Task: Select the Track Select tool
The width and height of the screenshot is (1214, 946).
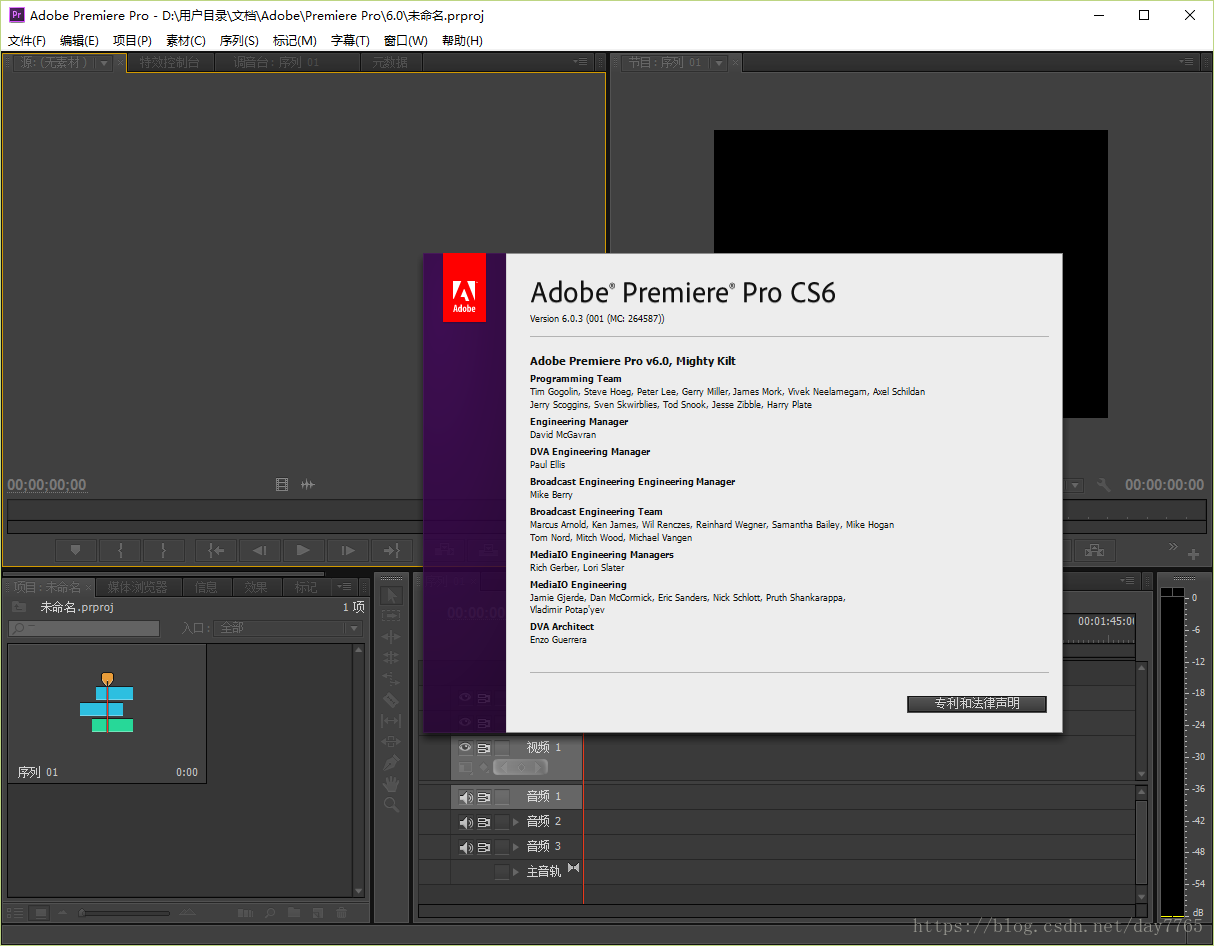Action: [391, 616]
